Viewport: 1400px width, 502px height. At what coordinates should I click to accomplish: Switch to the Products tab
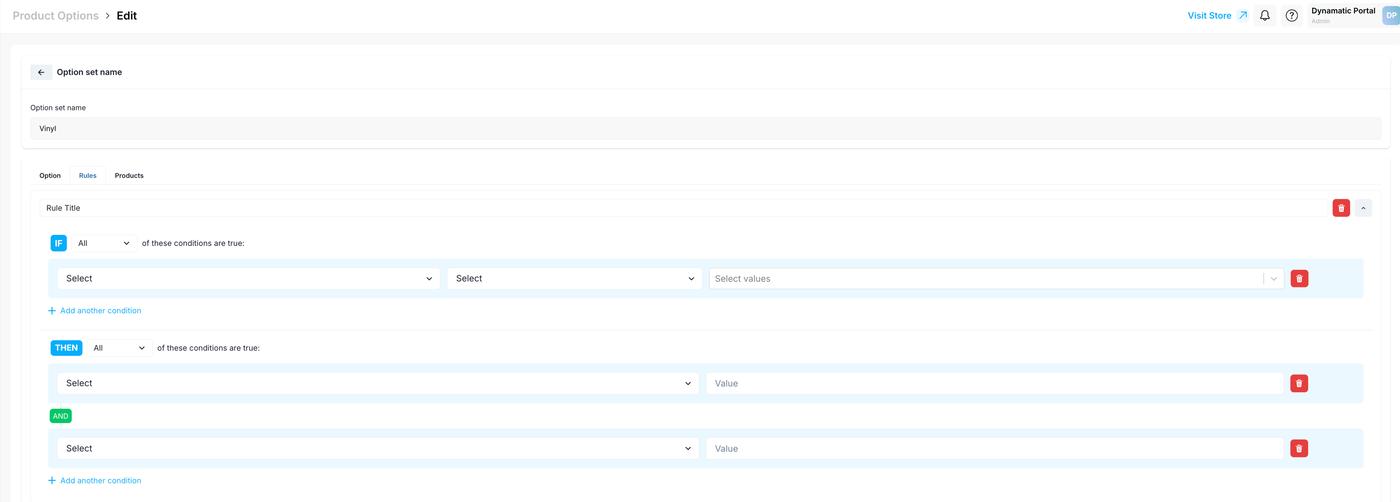tap(129, 176)
